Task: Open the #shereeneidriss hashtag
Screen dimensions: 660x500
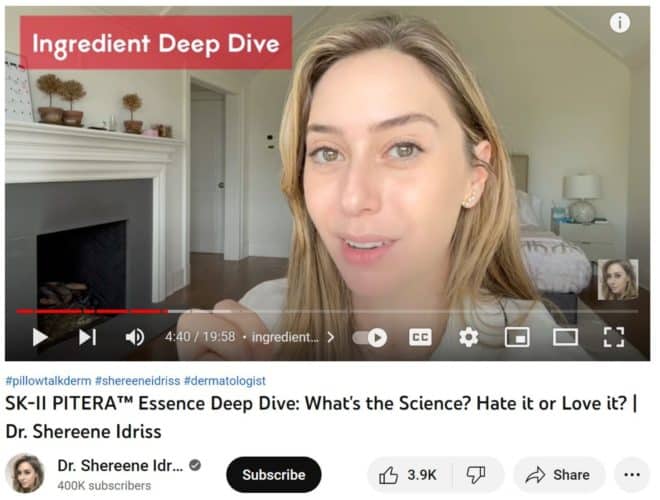Action: click(138, 381)
